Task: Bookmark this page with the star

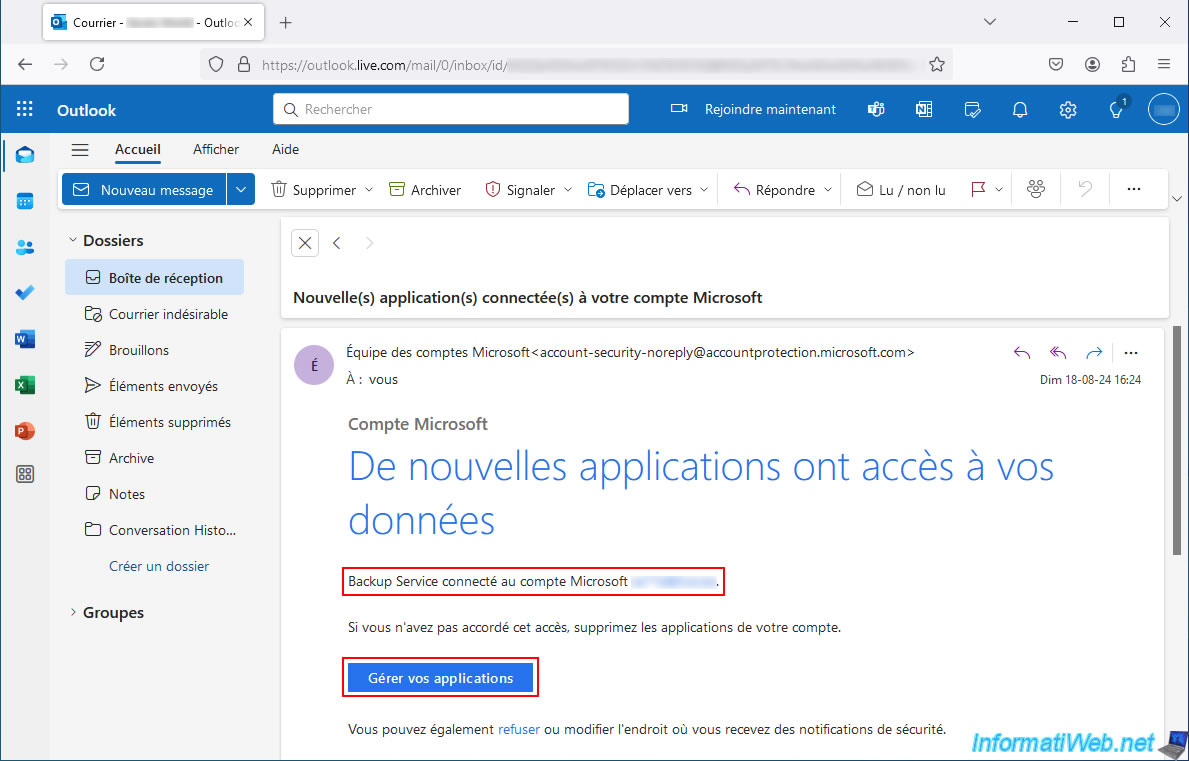Action: (936, 64)
